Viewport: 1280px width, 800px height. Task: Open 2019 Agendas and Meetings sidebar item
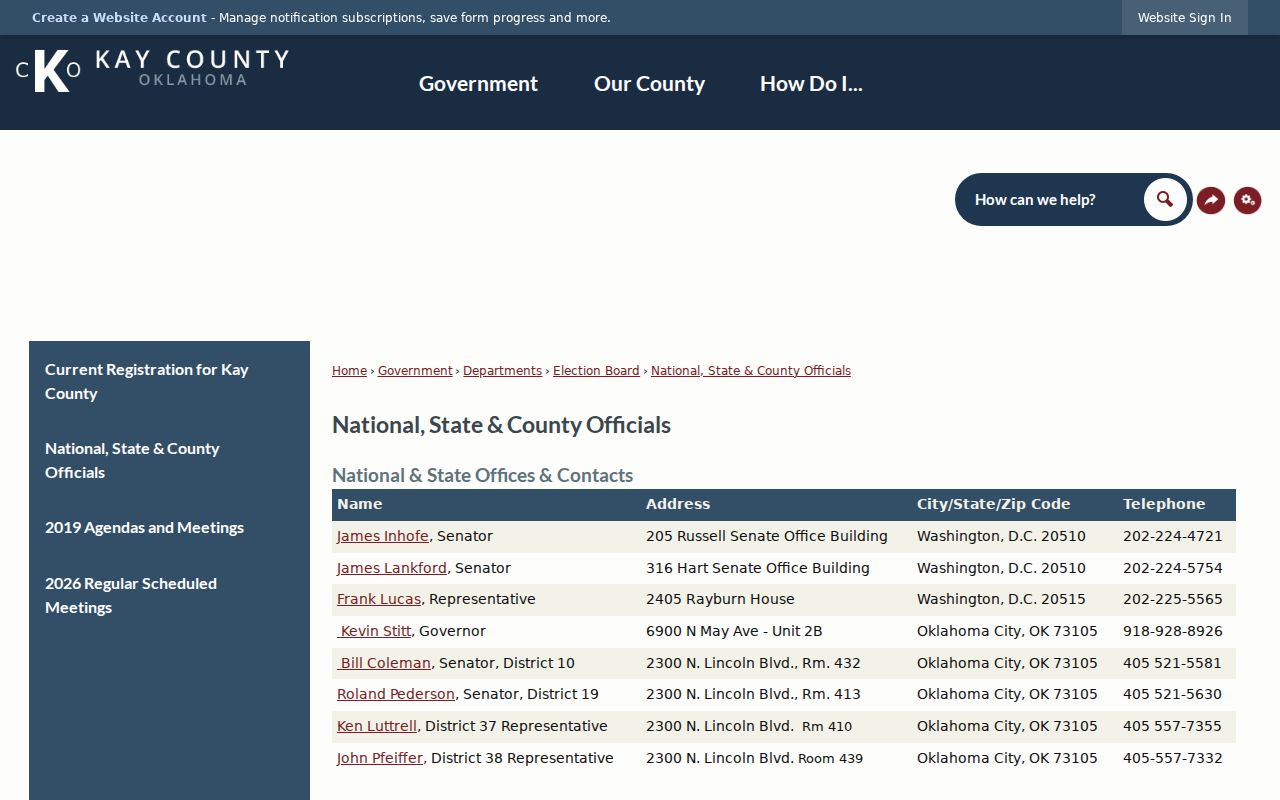coord(169,527)
